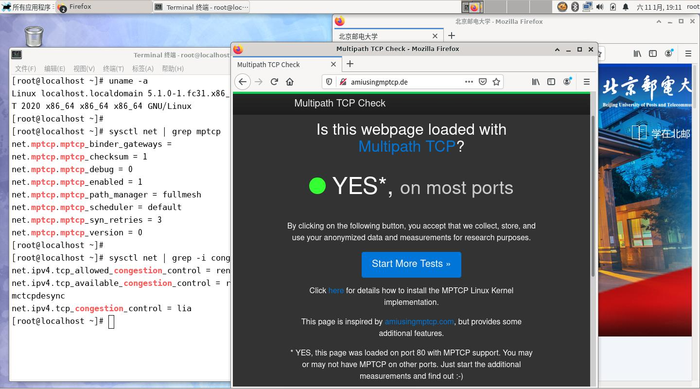
Task: Open Bluetooth tray icon in top panel
Action: point(575,7)
